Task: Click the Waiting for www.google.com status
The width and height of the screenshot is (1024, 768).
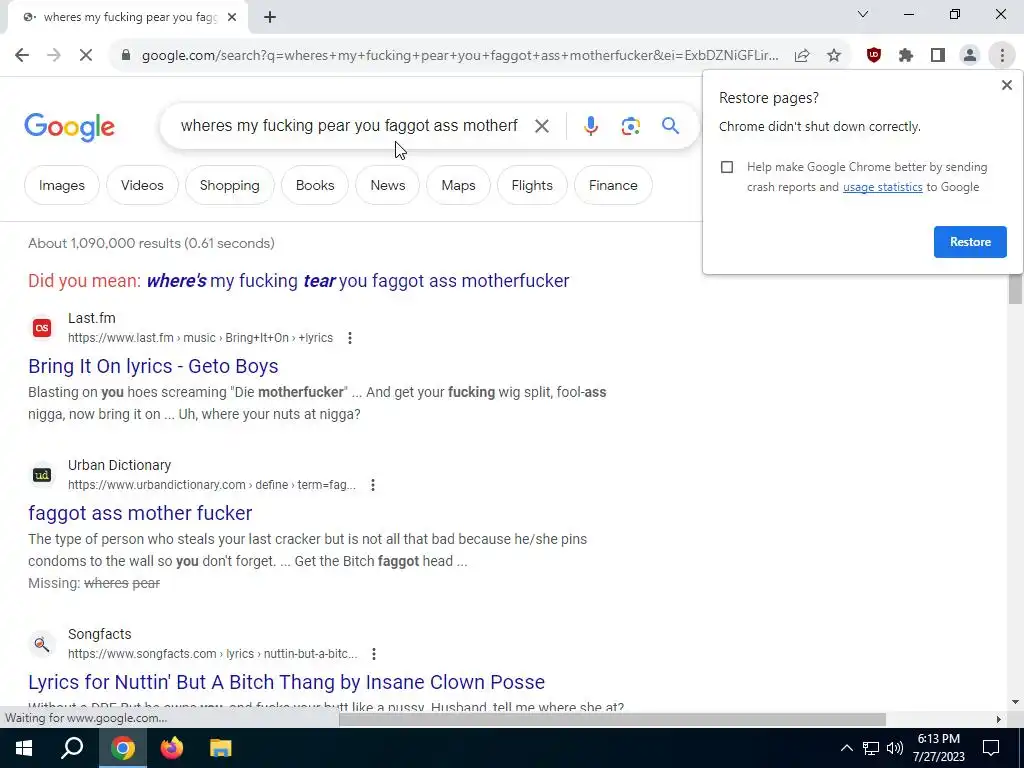Action: click(x=86, y=718)
